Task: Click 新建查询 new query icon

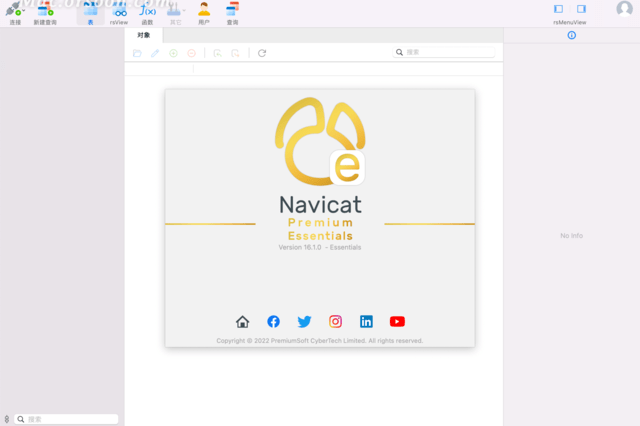Action: (45, 9)
